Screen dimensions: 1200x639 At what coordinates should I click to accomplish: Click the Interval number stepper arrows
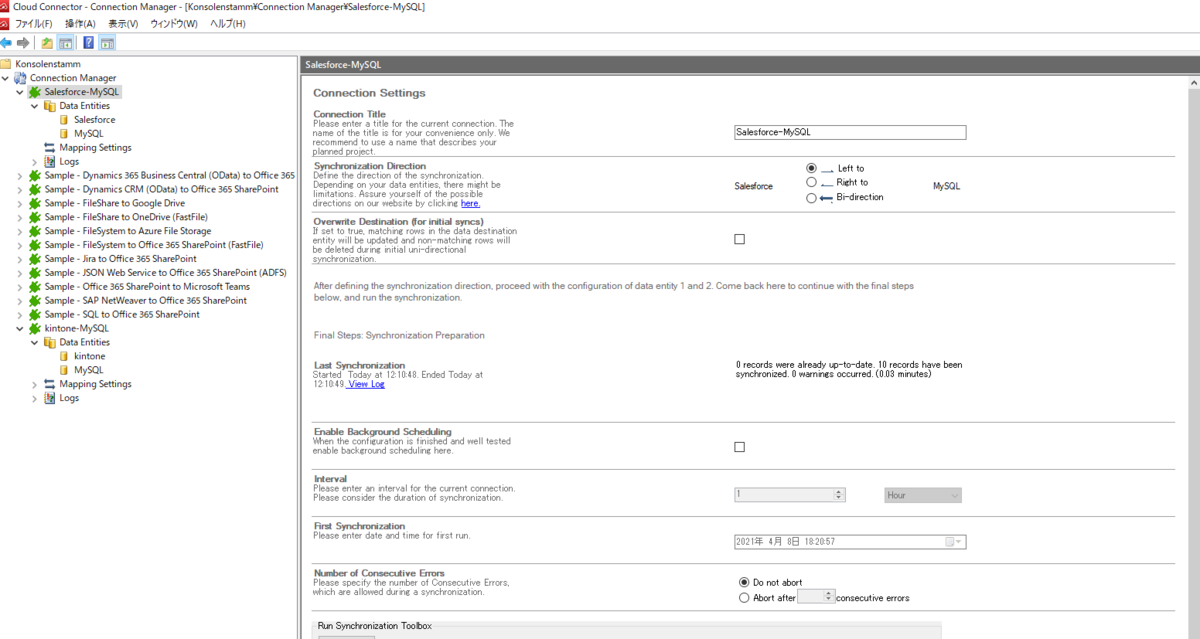[839, 495]
